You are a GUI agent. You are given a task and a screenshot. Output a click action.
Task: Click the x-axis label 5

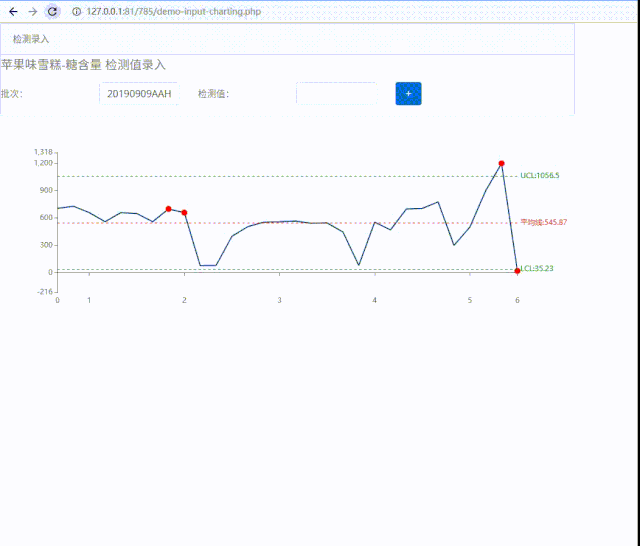470,300
